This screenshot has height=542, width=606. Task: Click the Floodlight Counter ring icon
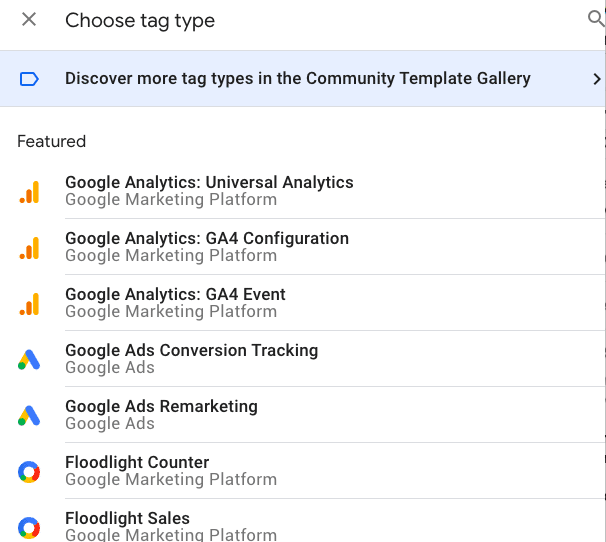click(x=29, y=472)
